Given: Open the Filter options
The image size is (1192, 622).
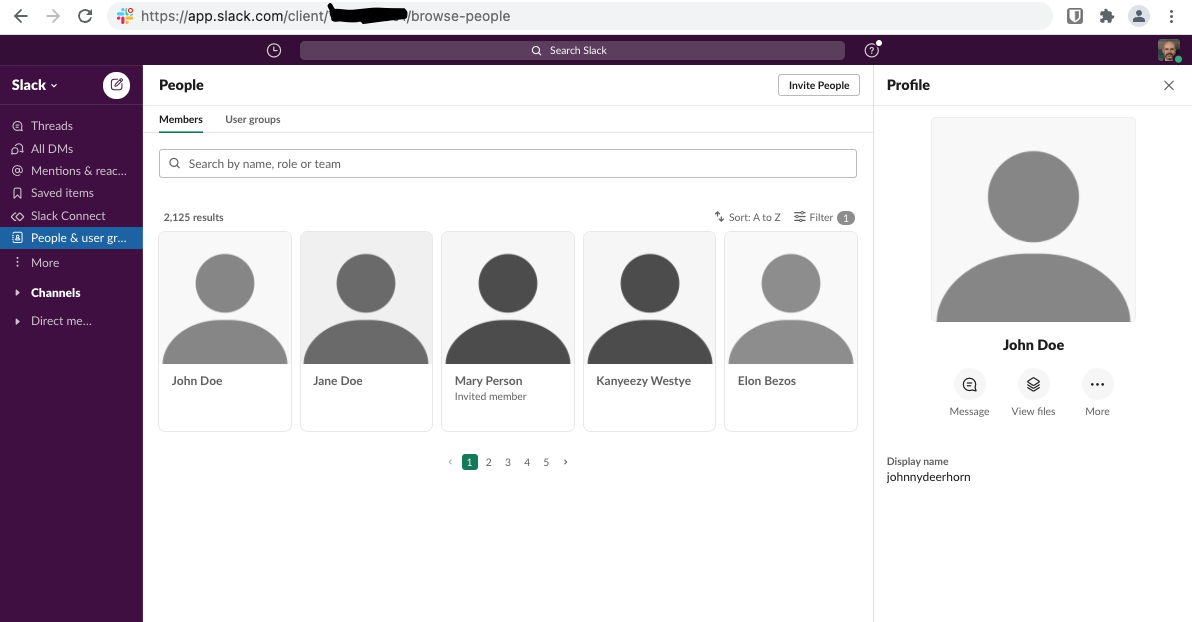Looking at the screenshot, I should pyautogui.click(x=823, y=217).
